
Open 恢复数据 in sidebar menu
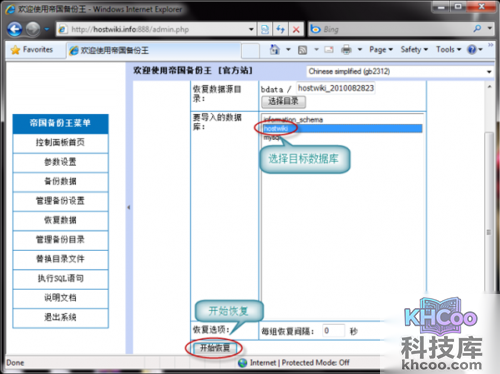60,220
